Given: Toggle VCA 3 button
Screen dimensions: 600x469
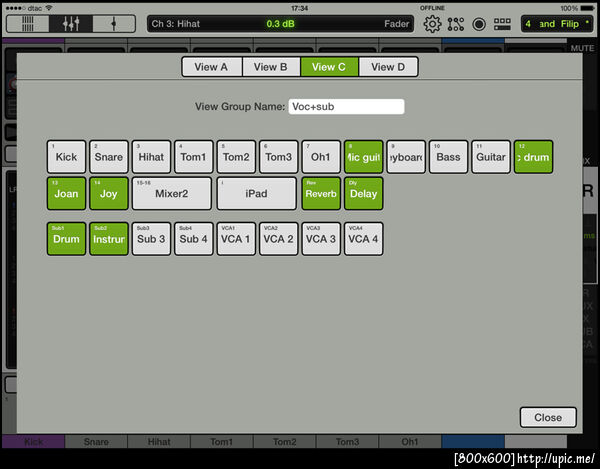Looking at the screenshot, I should pyautogui.click(x=321, y=239).
